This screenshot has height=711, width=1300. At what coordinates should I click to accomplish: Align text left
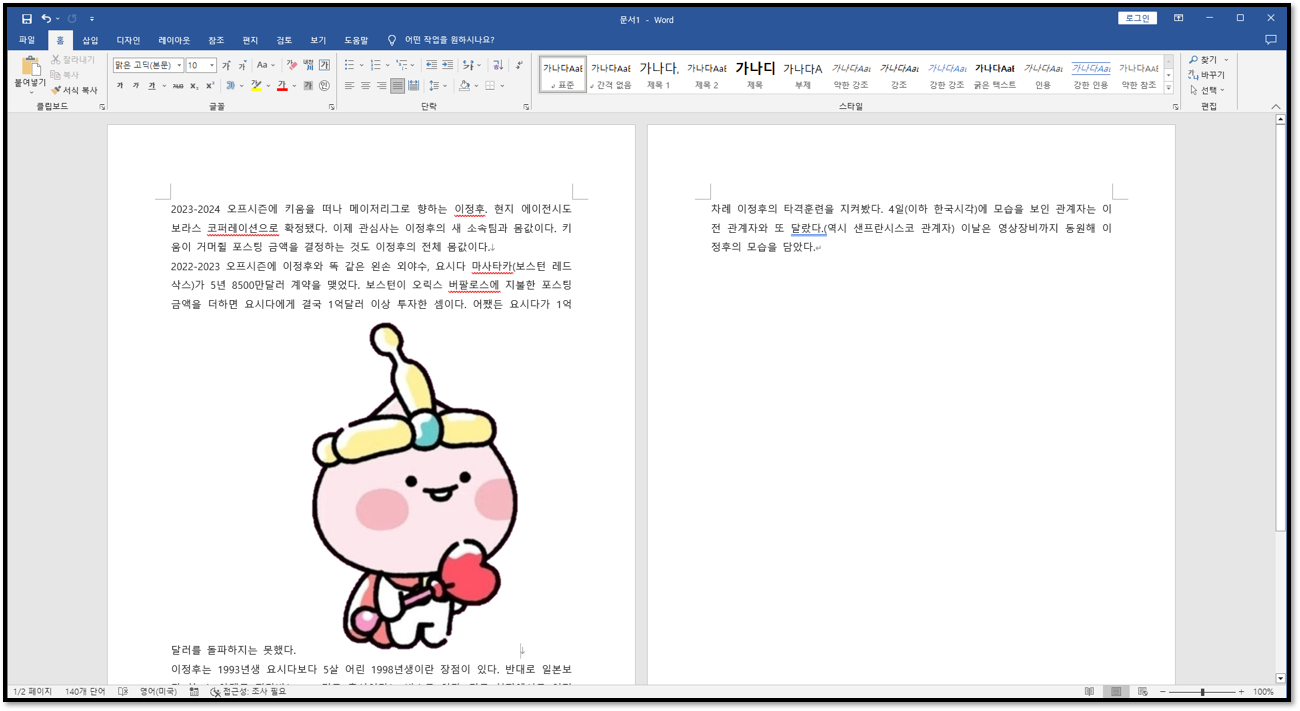pyautogui.click(x=349, y=86)
